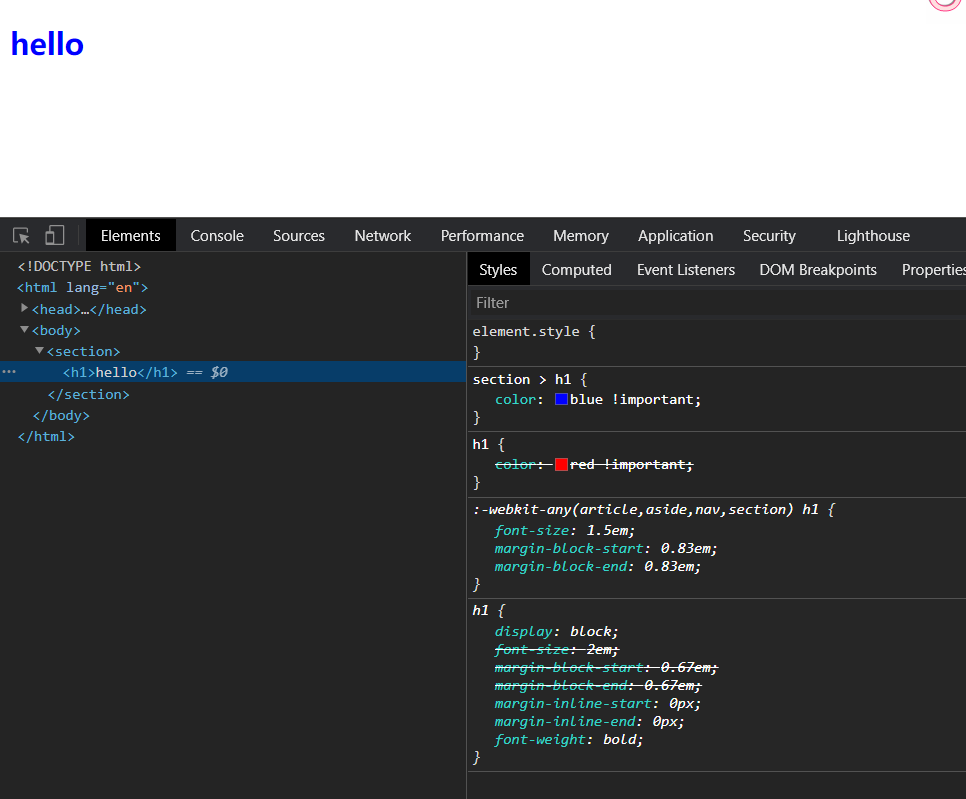Open the Event Listeners tab
The image size is (966, 799).
tap(685, 270)
